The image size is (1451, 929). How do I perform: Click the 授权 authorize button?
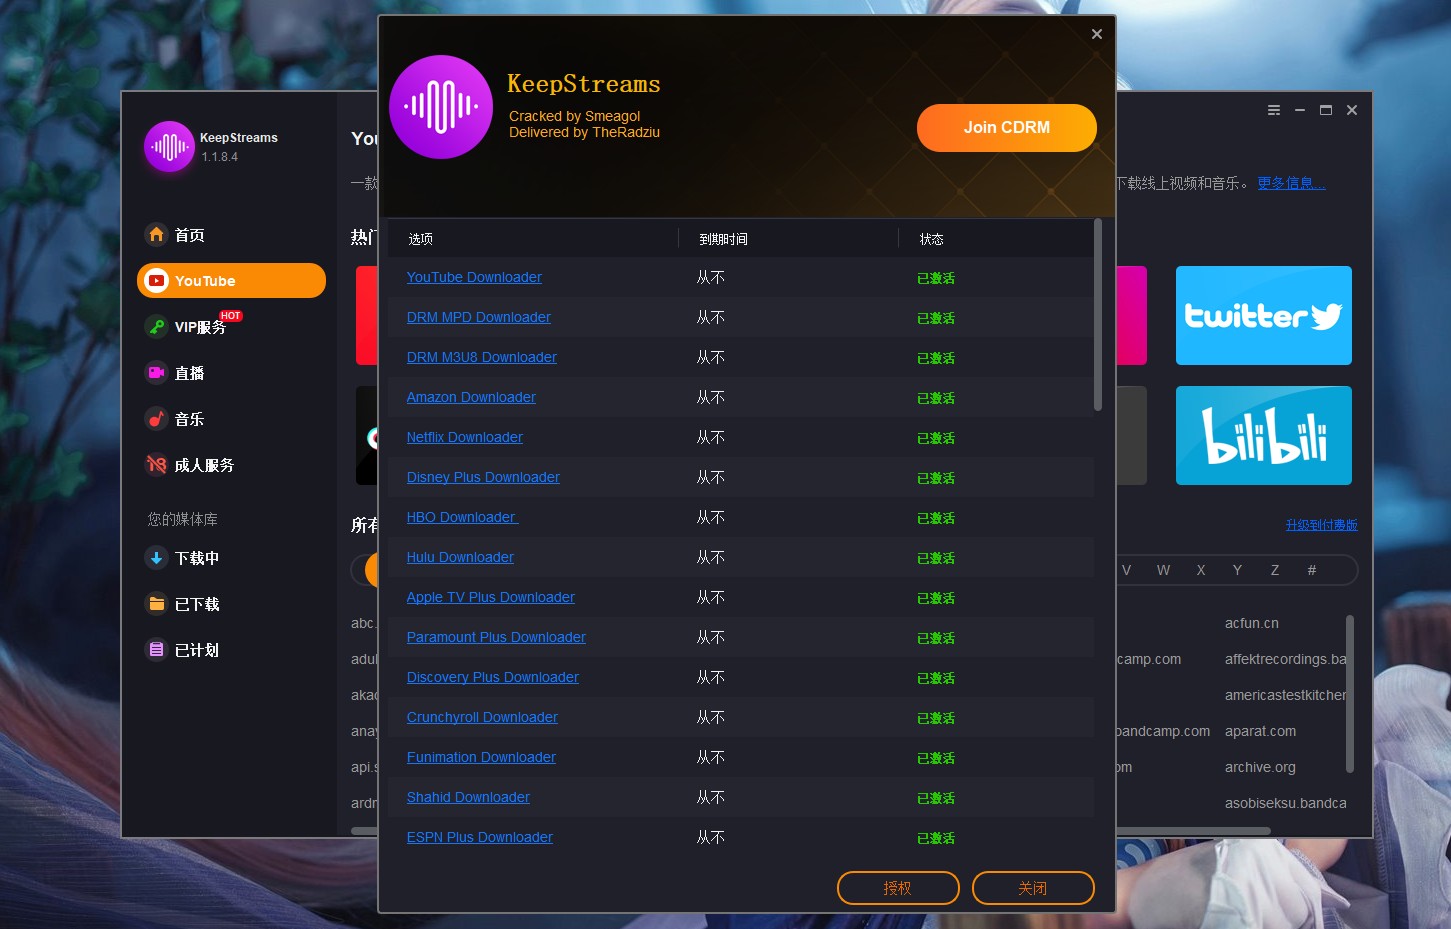898,888
